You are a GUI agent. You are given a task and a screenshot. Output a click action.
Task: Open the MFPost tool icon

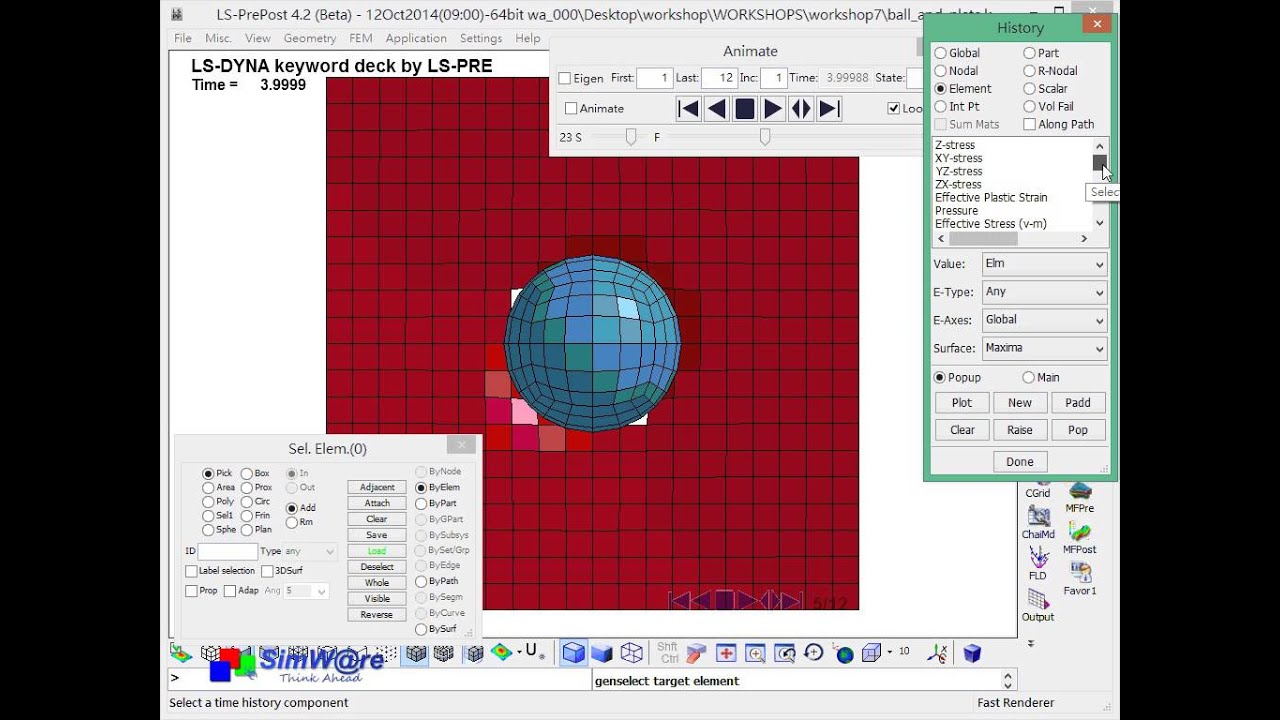click(x=1079, y=537)
